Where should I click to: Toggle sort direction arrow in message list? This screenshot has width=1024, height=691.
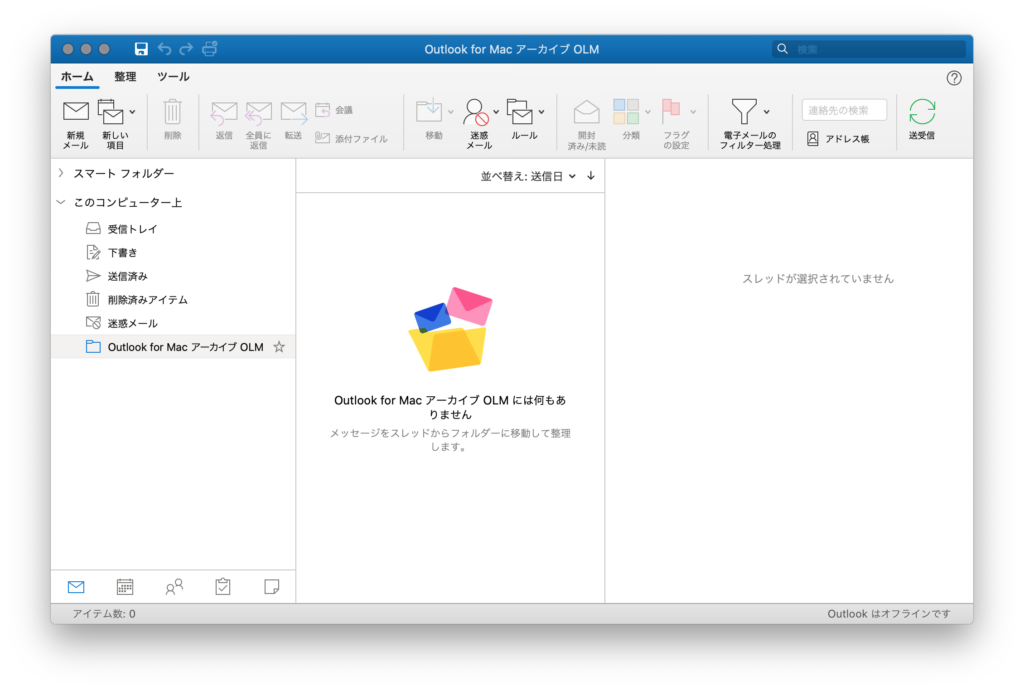tap(590, 176)
